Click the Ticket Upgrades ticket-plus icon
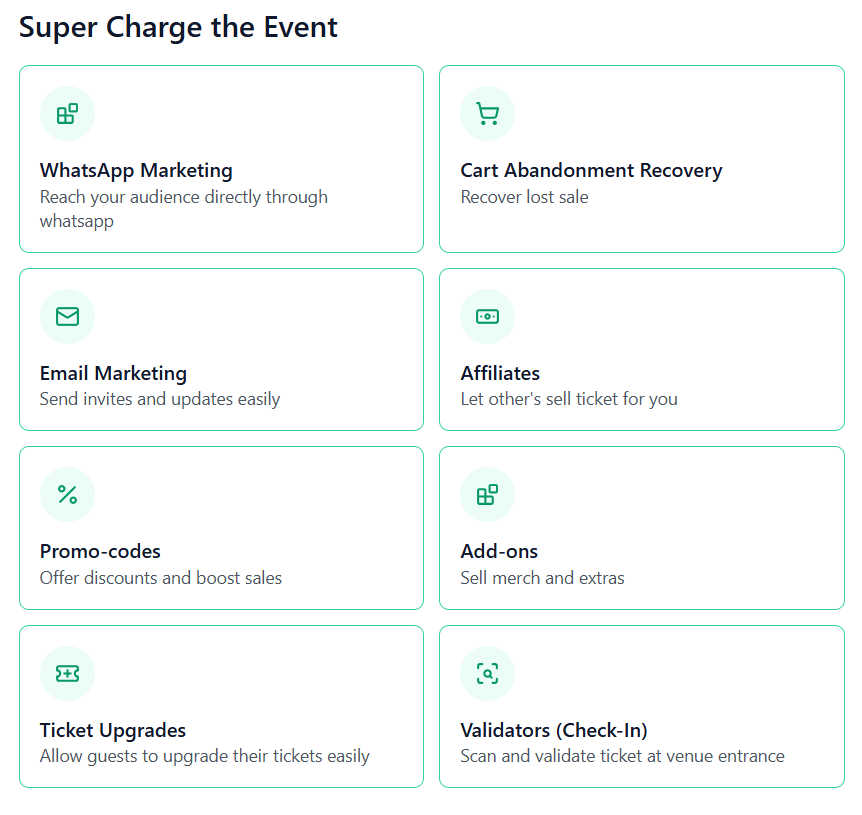The width and height of the screenshot is (862, 815). [68, 673]
